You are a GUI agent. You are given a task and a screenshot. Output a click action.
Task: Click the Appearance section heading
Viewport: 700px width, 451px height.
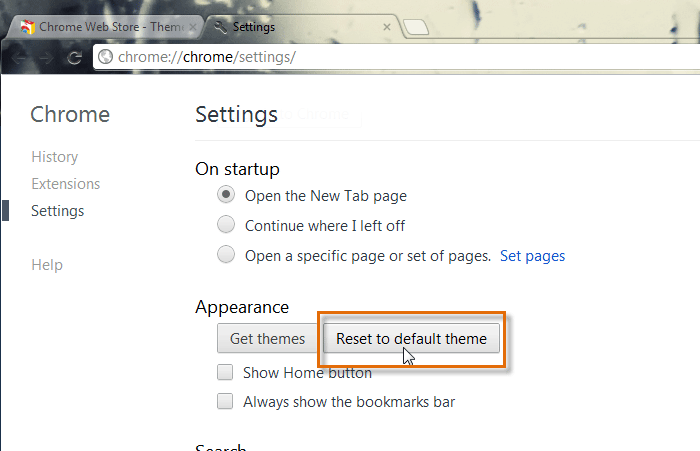(x=242, y=307)
